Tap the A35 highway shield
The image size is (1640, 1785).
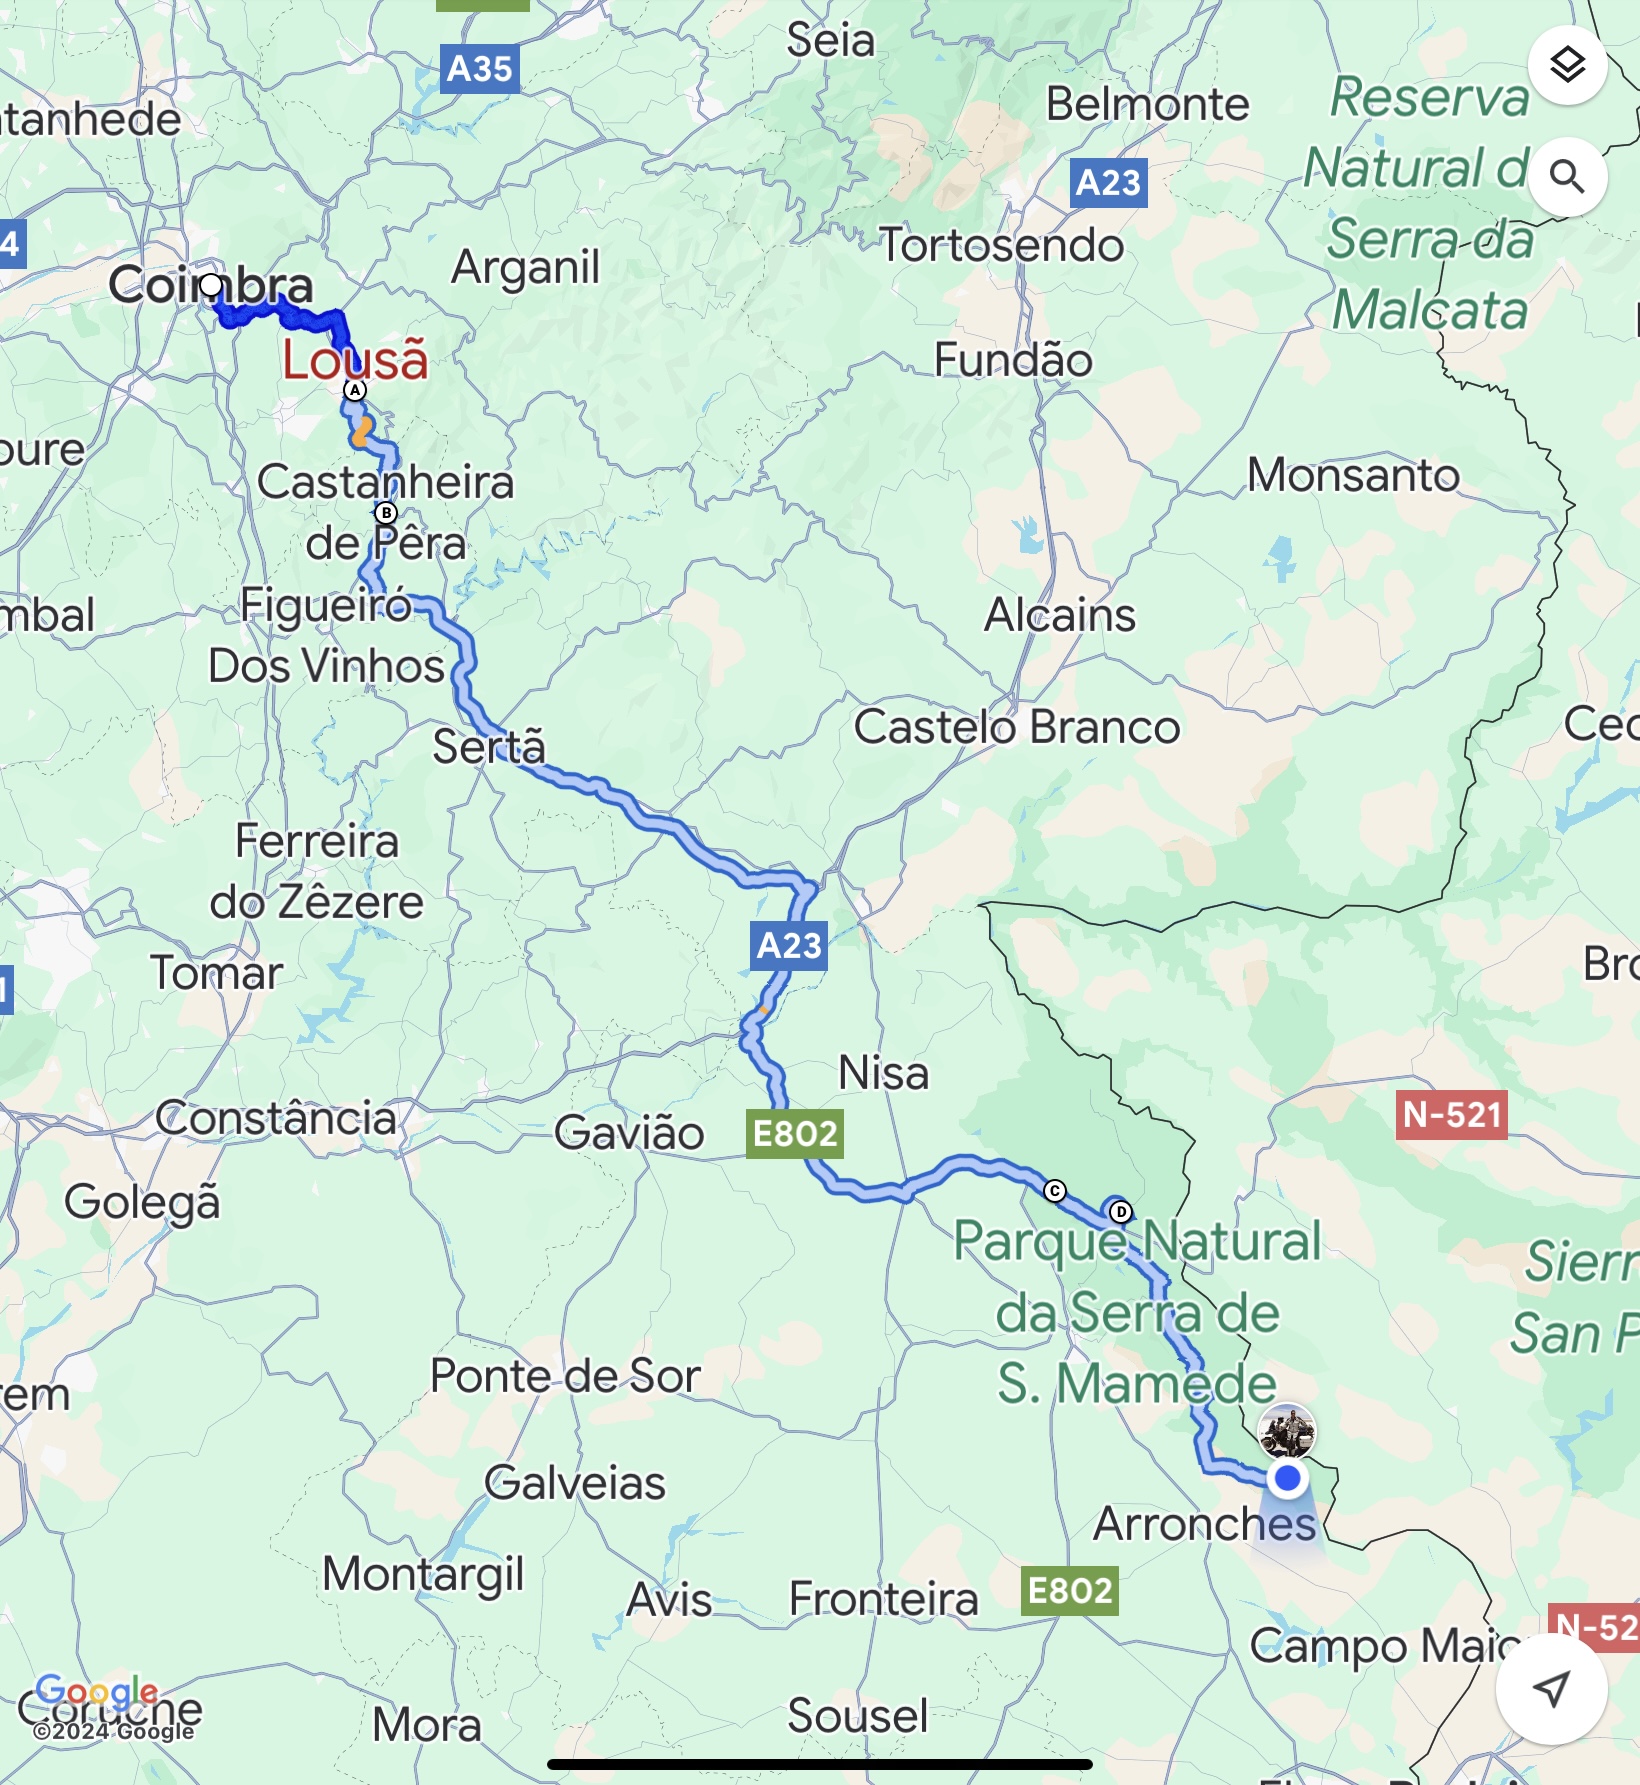pos(480,69)
